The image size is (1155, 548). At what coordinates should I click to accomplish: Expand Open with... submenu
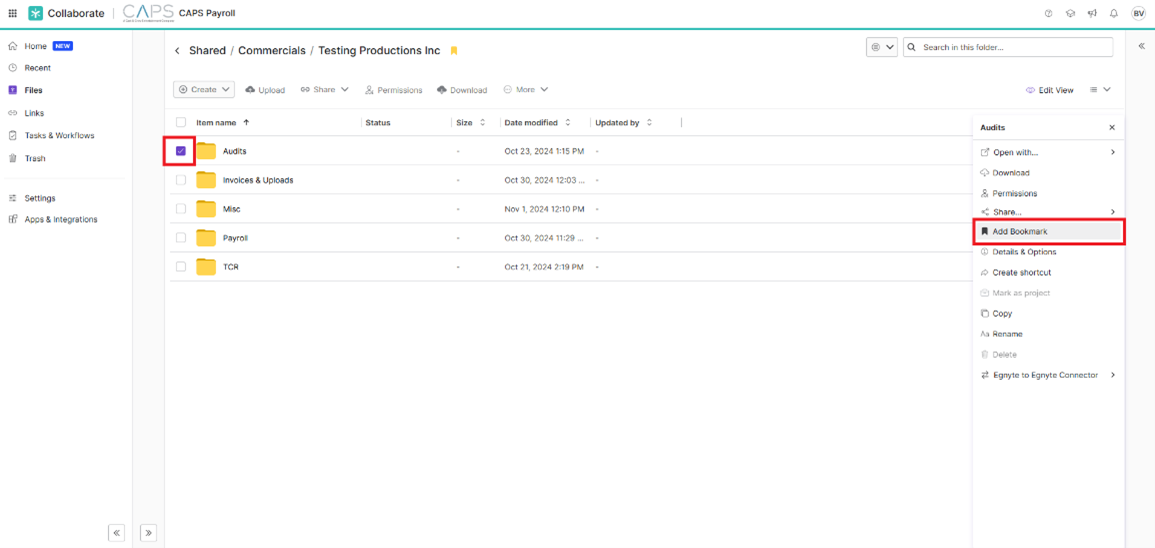(1048, 152)
